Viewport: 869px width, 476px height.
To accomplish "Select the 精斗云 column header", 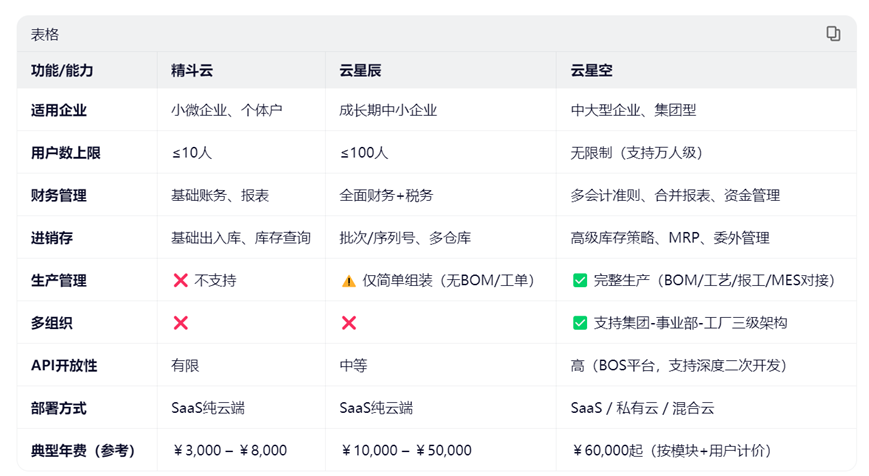I will [192, 71].
